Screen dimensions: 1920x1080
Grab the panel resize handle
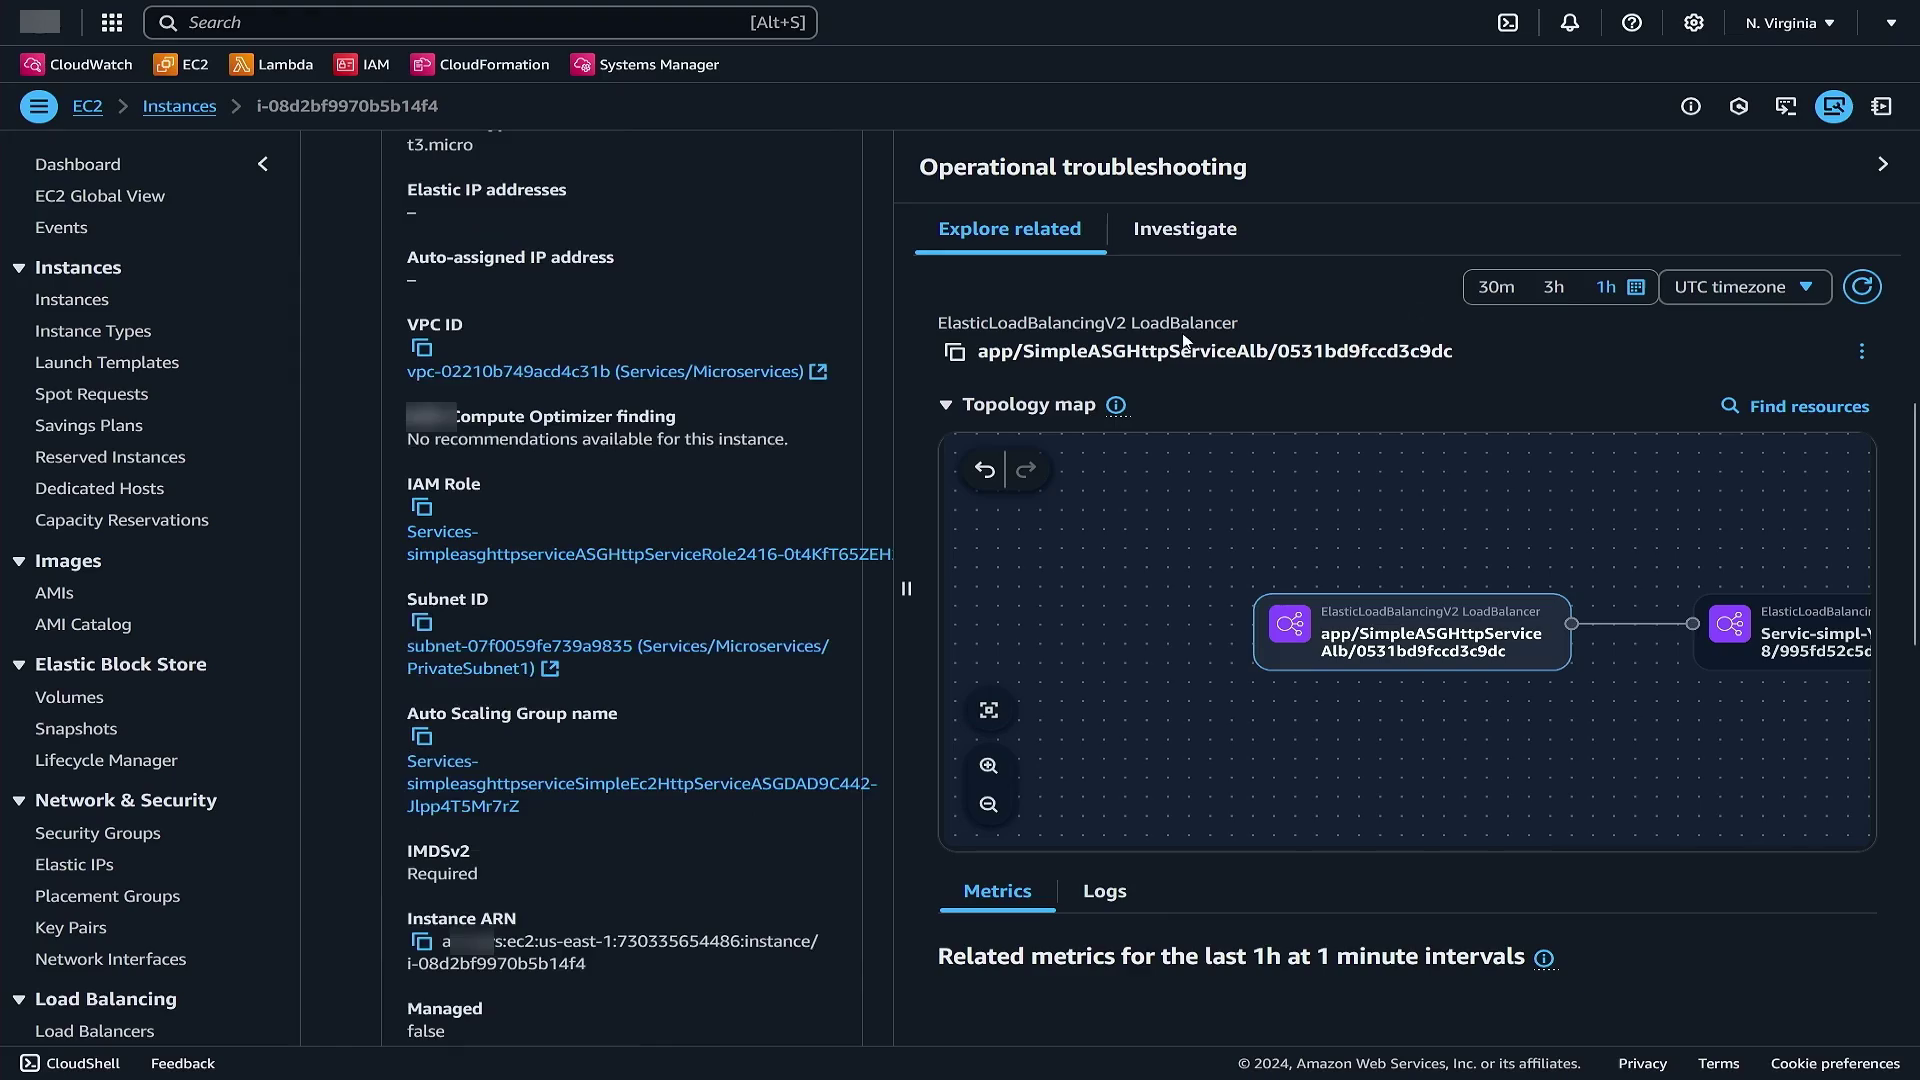pos(906,589)
